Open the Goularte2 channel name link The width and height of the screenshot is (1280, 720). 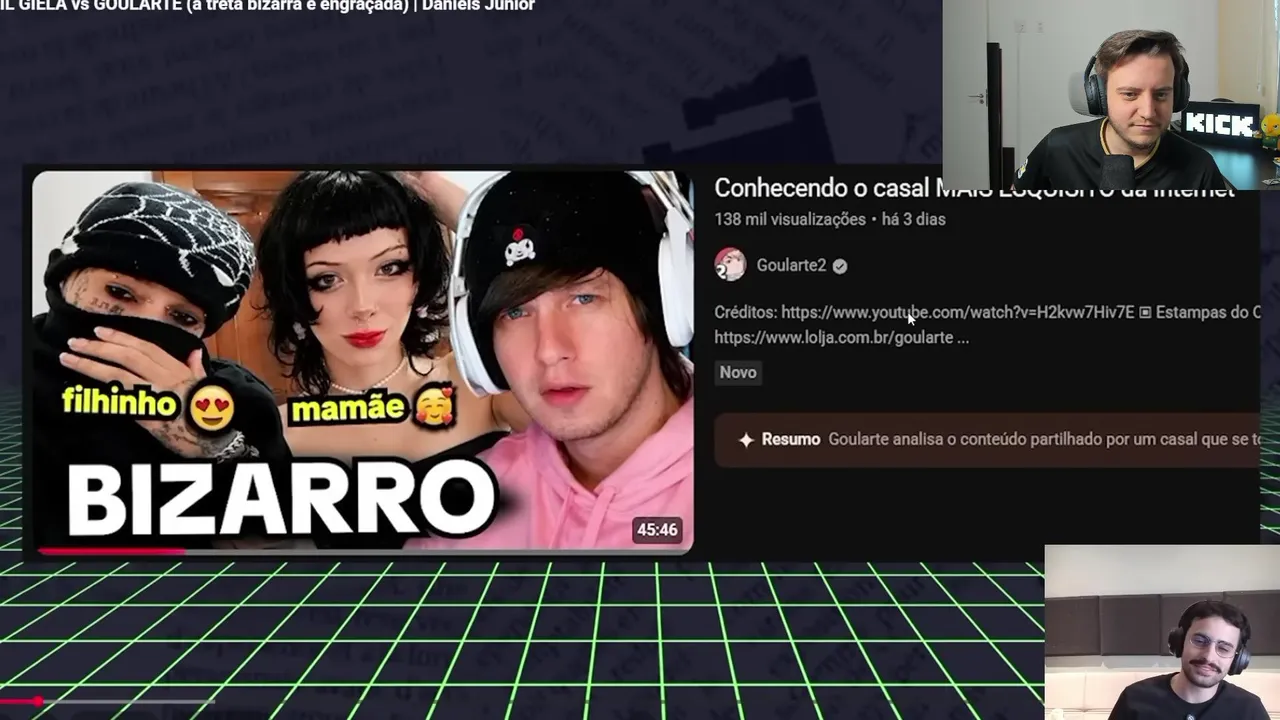(x=791, y=266)
